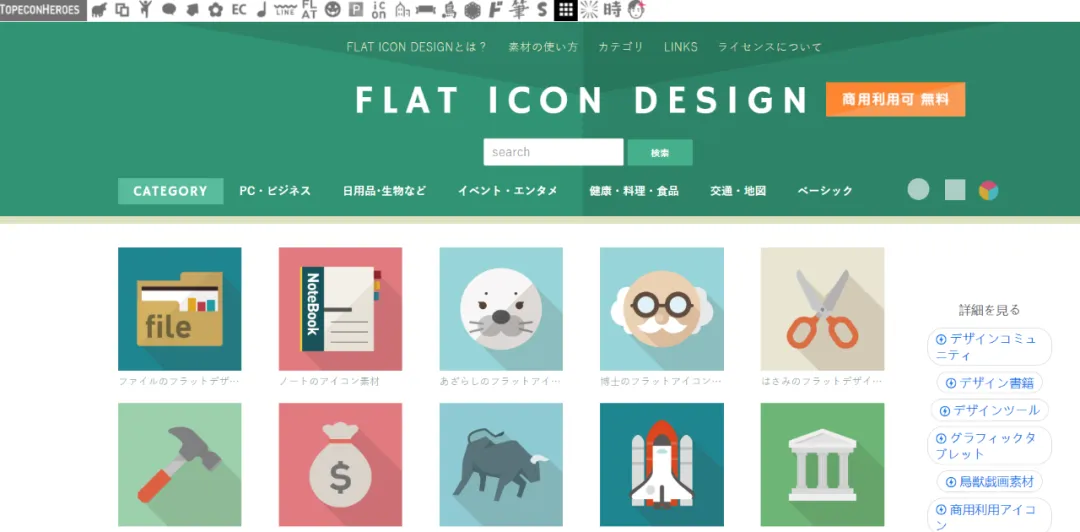Viewport: 1080px width, 532px height.
Task: Select the ベーシック category
Action: point(825,191)
